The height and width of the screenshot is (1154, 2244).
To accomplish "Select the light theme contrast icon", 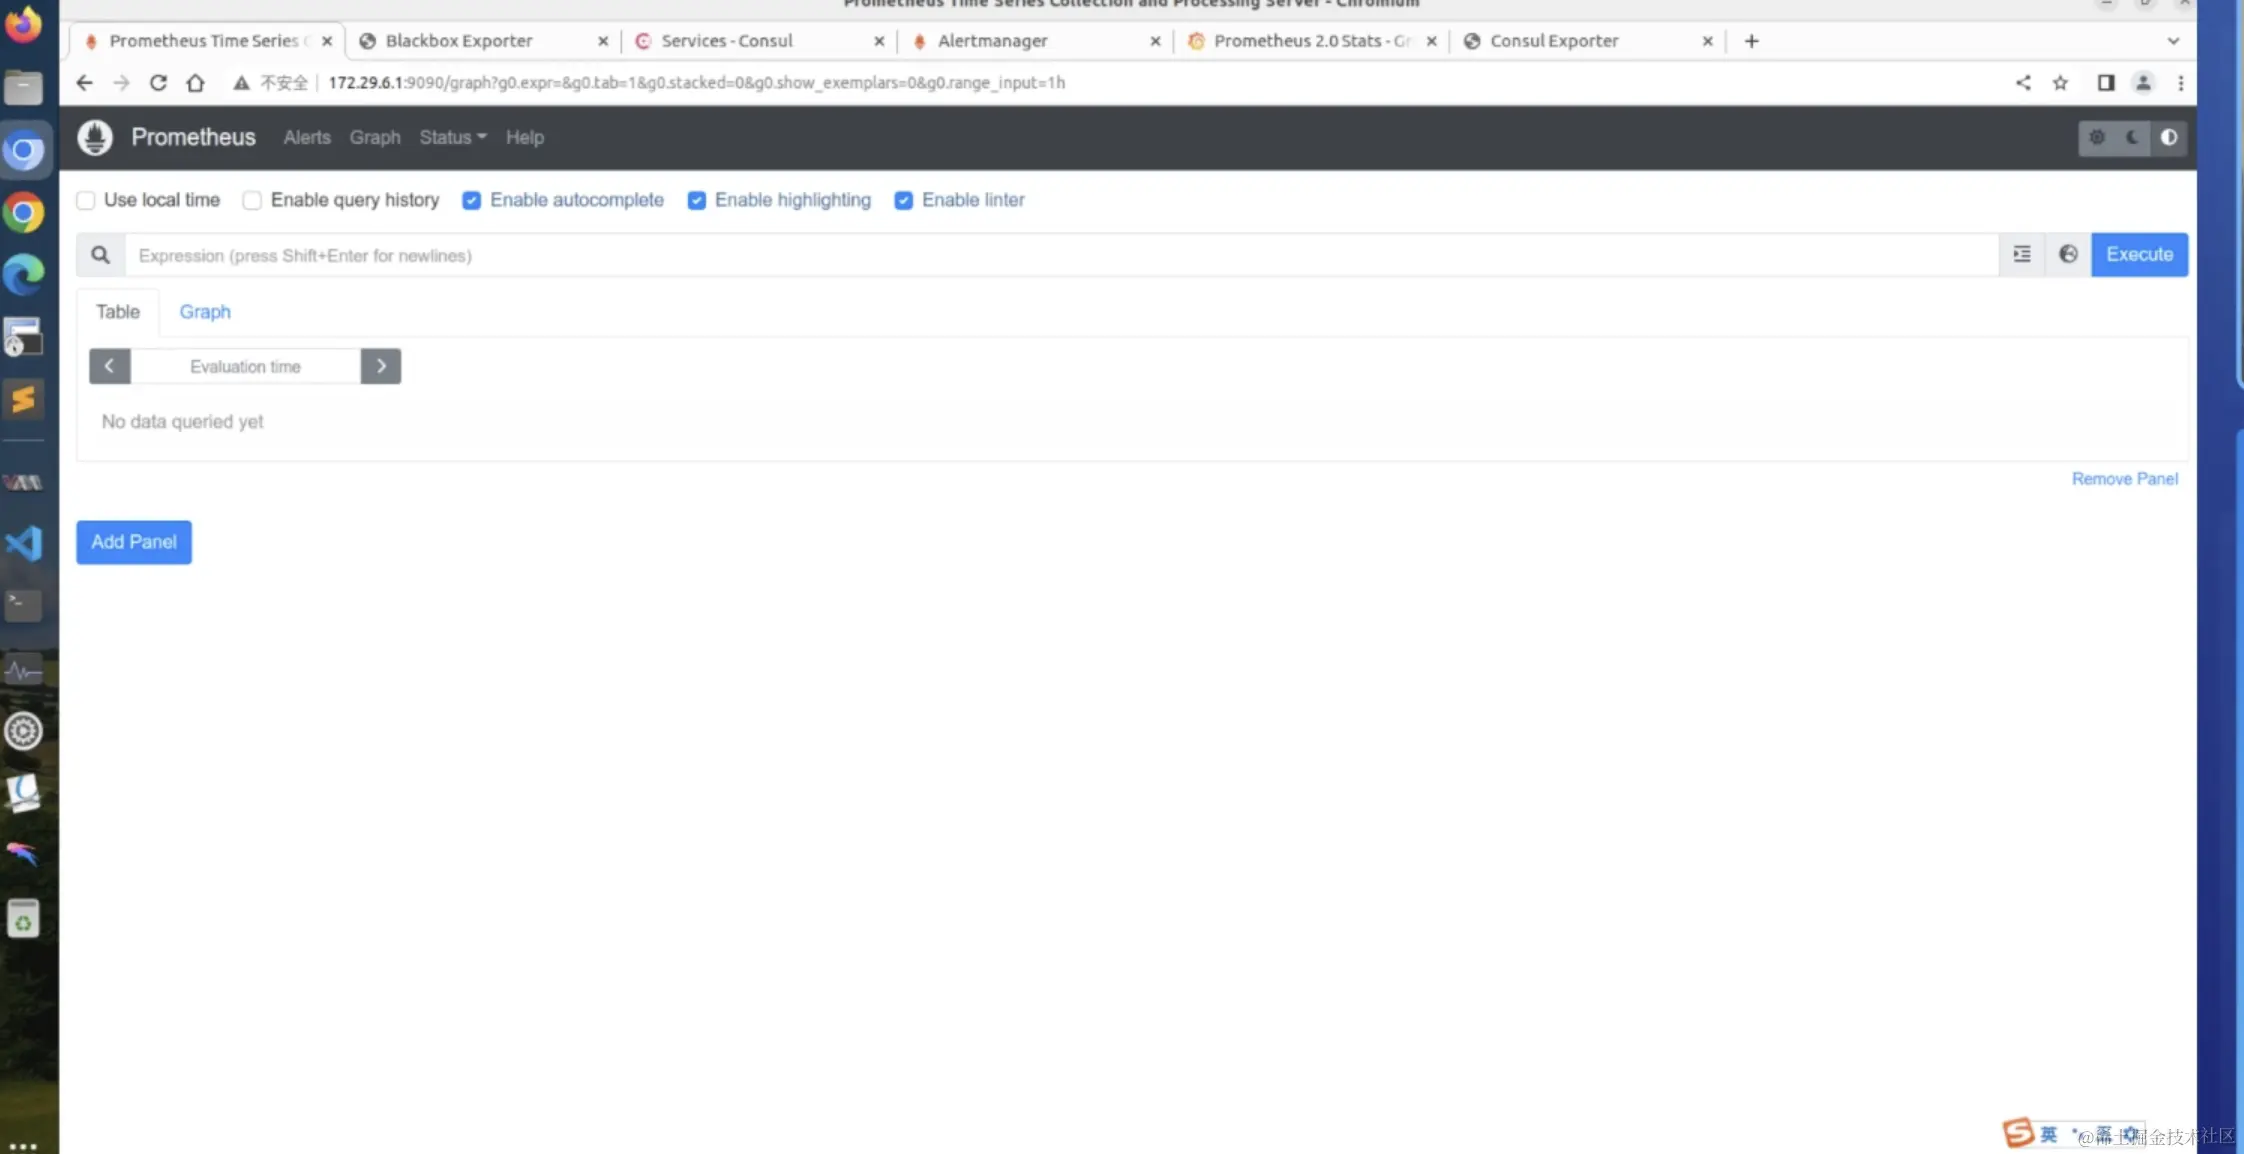I will (x=2168, y=137).
